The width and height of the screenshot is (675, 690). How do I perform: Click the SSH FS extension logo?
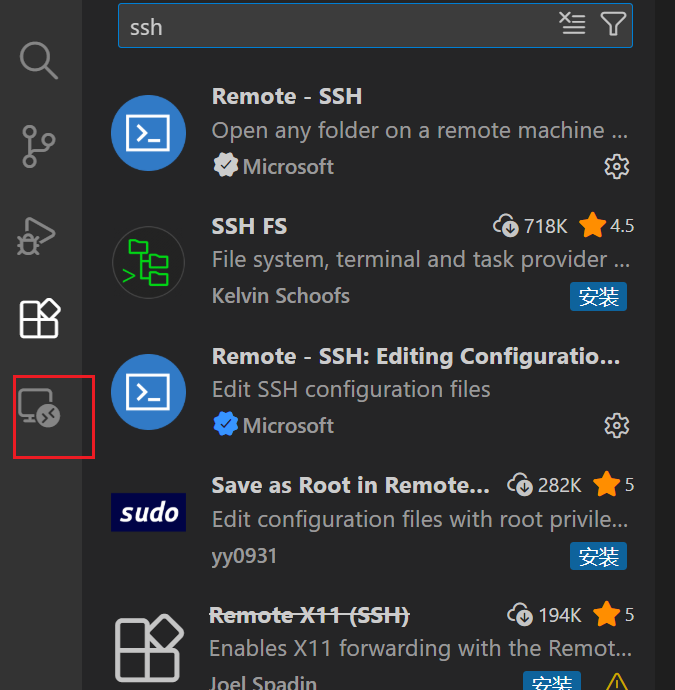point(148,263)
